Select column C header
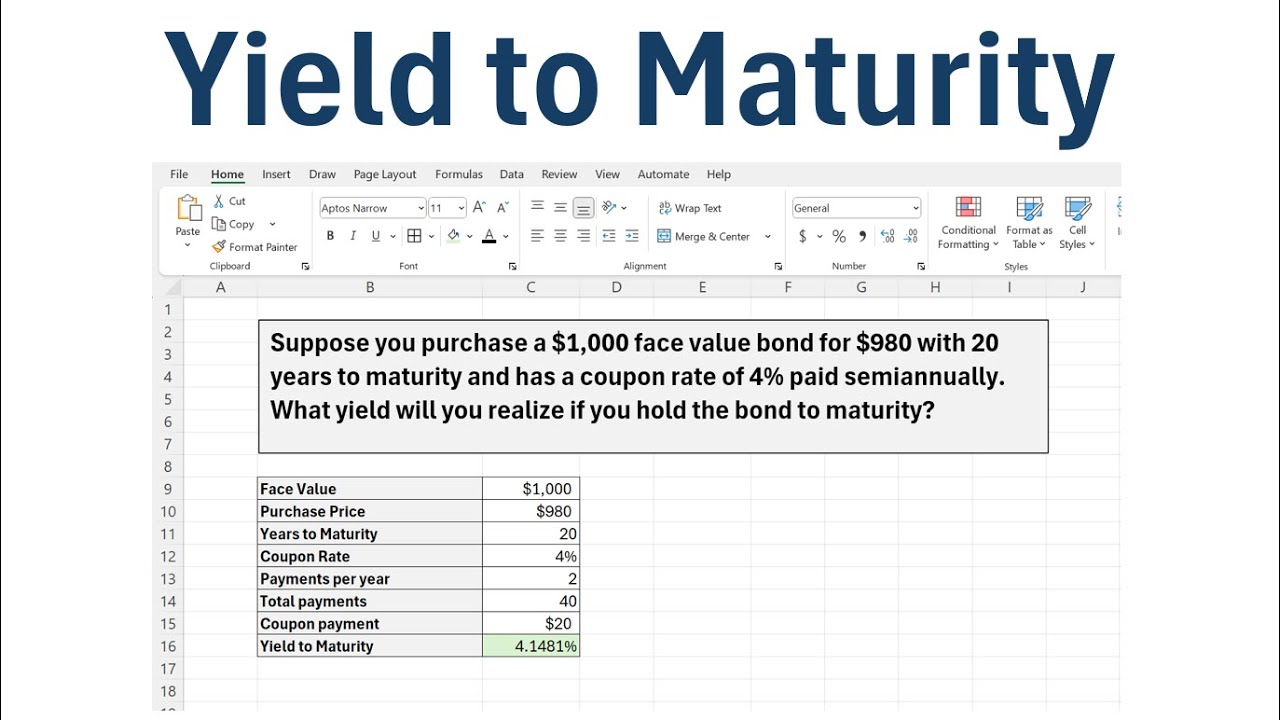Viewport: 1280px width, 720px height. click(x=531, y=287)
